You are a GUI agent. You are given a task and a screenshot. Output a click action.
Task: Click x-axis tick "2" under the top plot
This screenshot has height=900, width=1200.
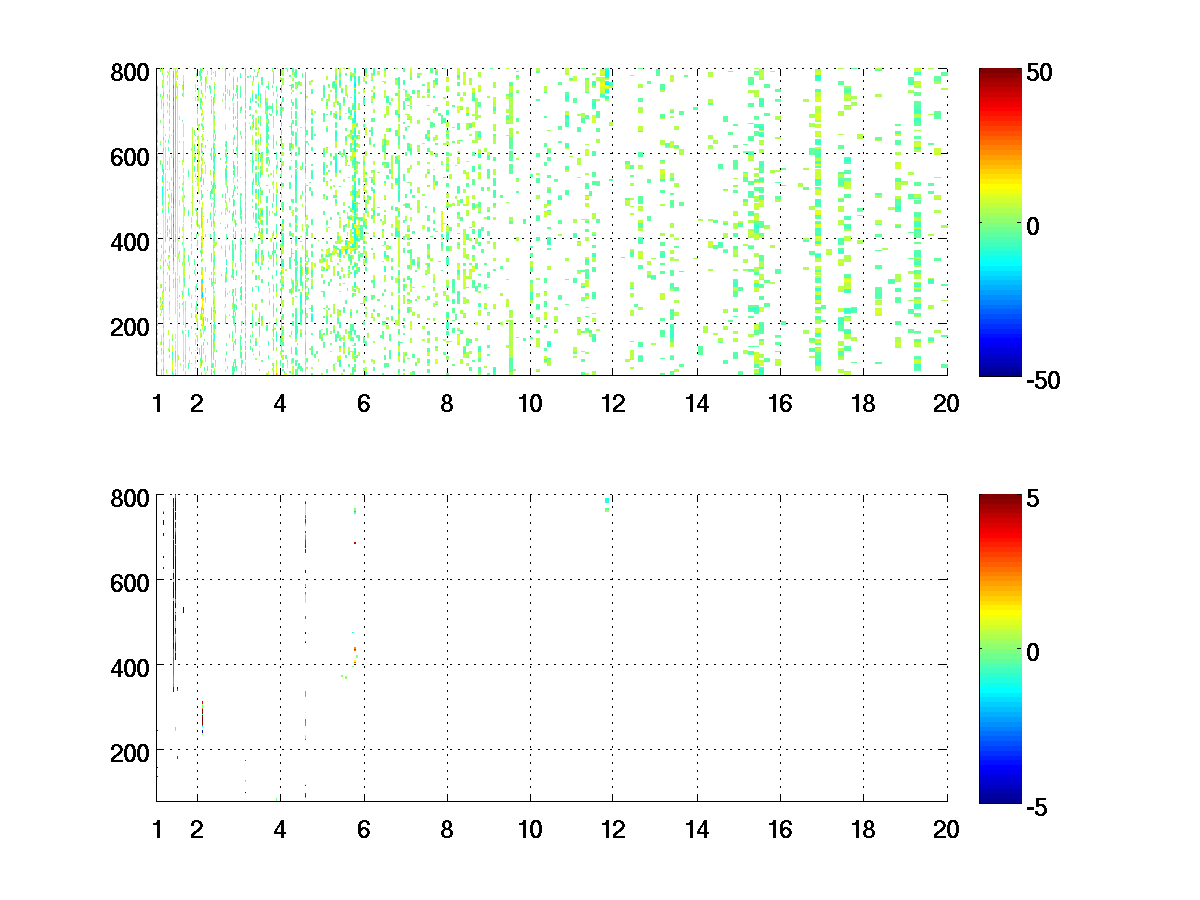197,404
